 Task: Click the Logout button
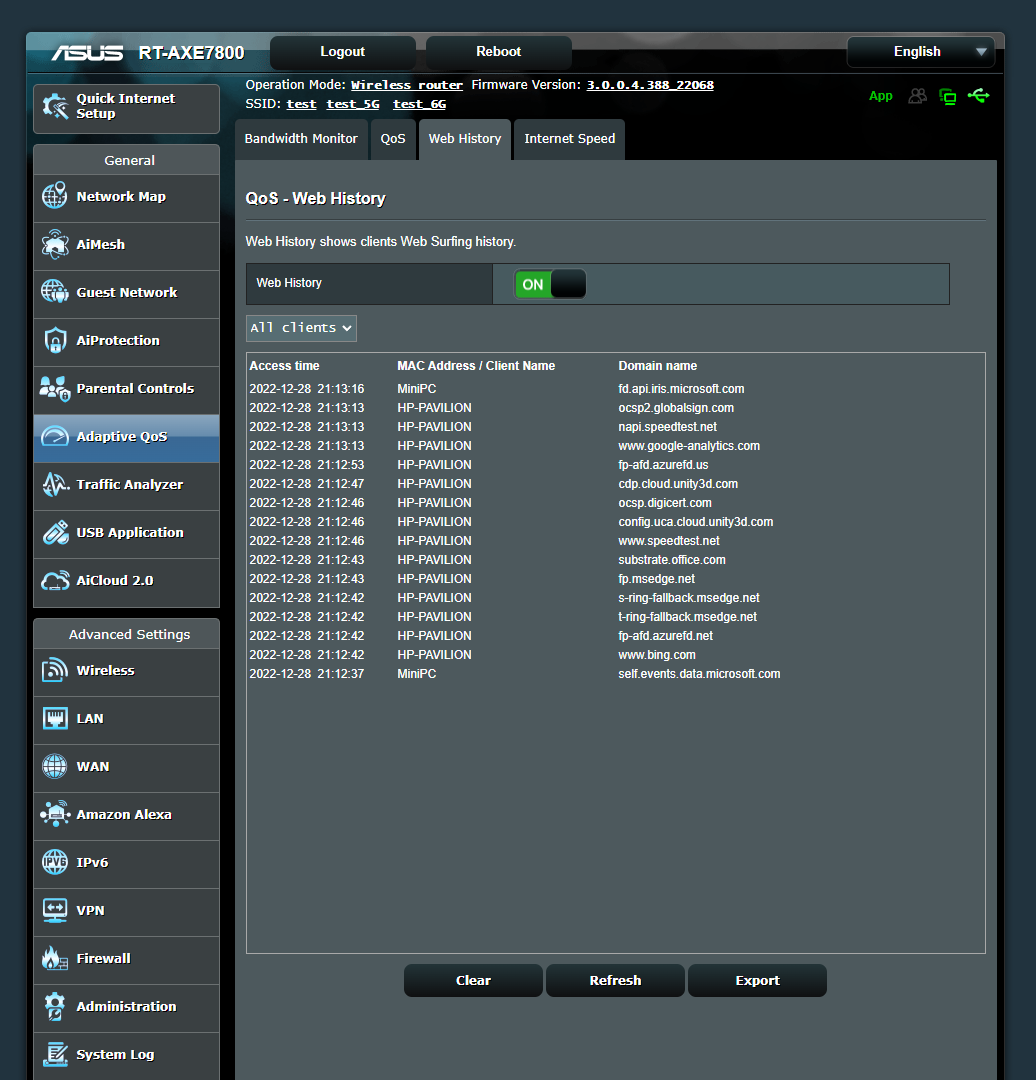[342, 52]
